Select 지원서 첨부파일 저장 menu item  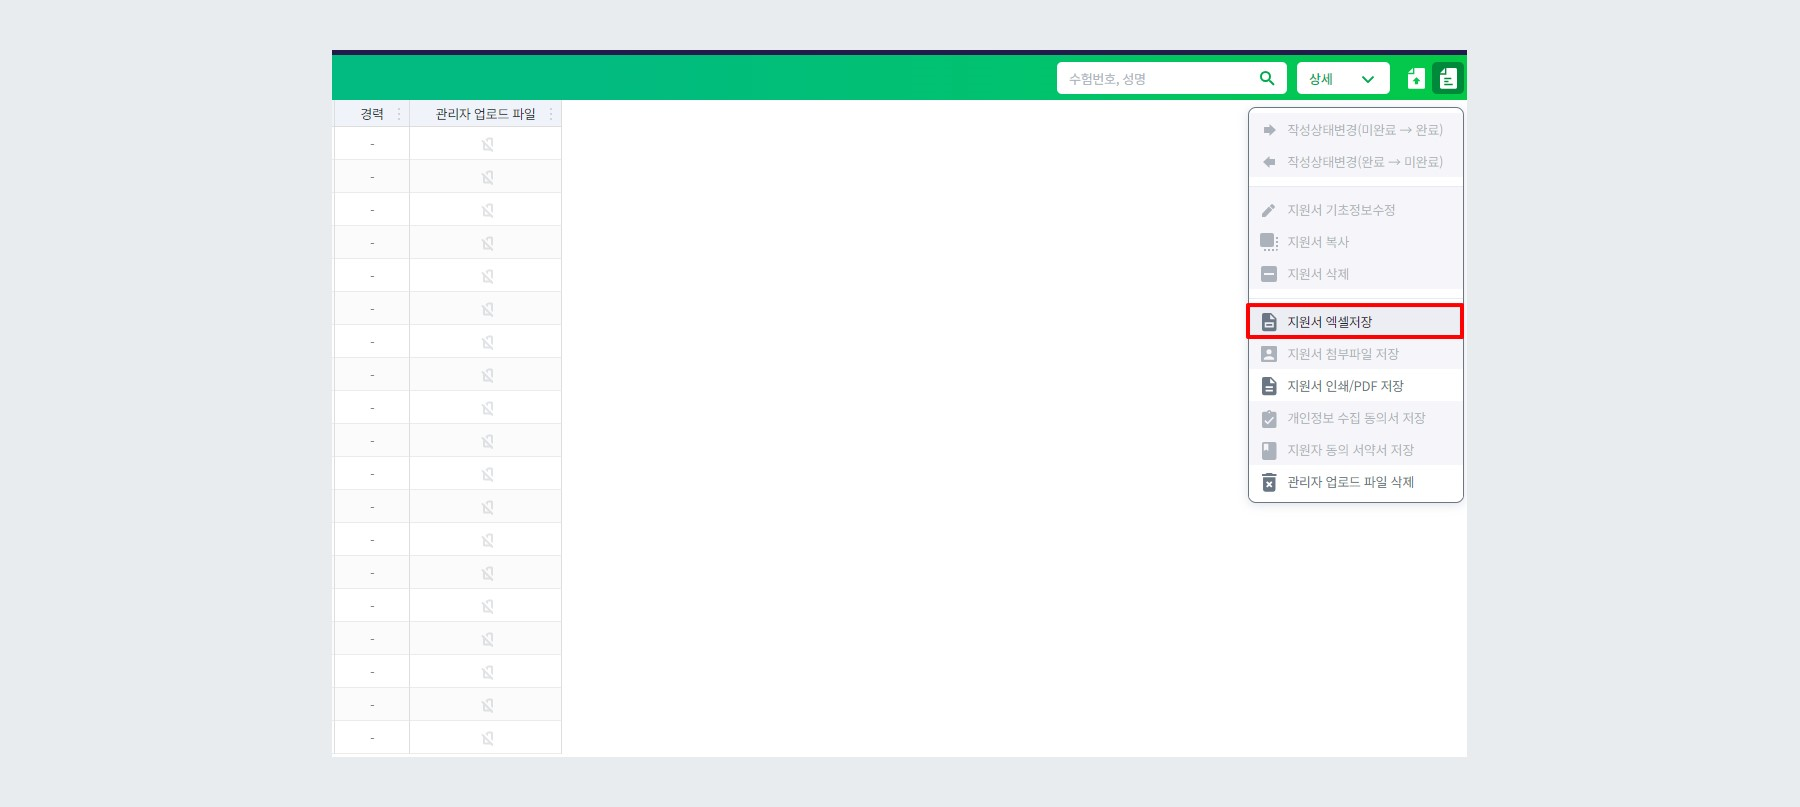1355,354
